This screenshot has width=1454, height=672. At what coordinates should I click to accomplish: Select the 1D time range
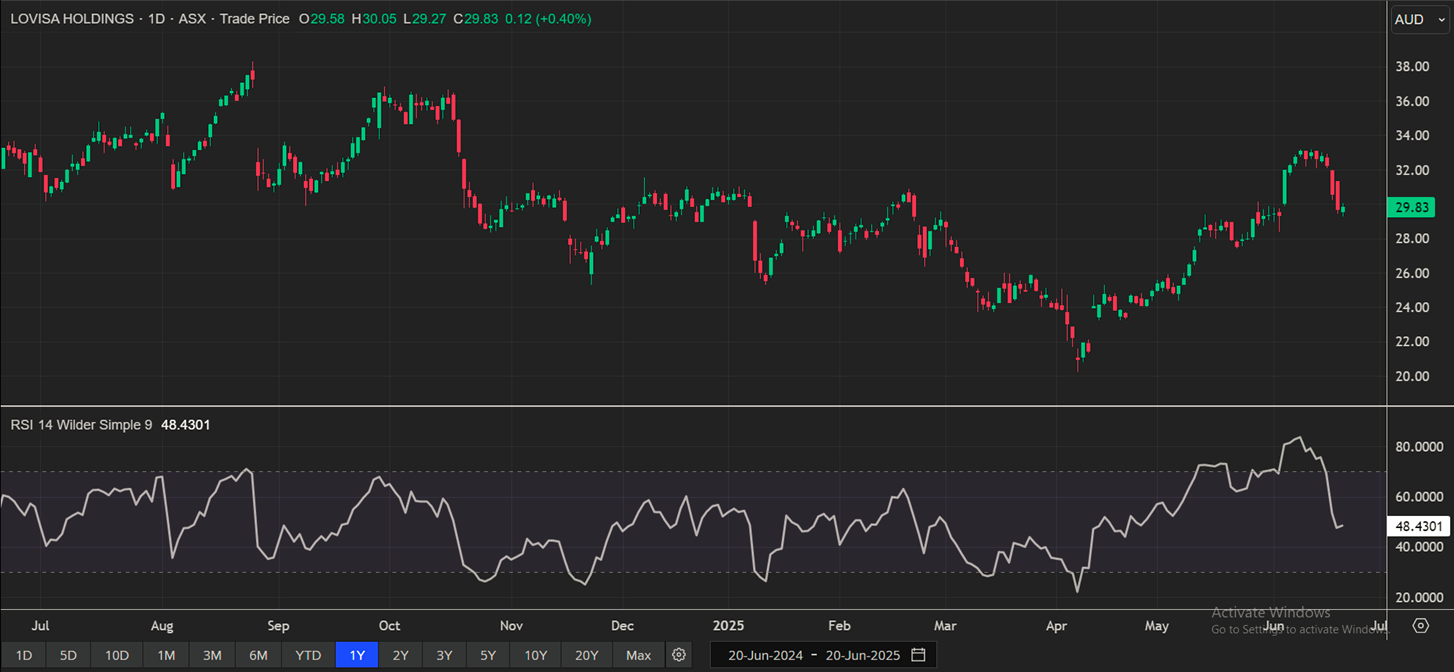(x=24, y=655)
